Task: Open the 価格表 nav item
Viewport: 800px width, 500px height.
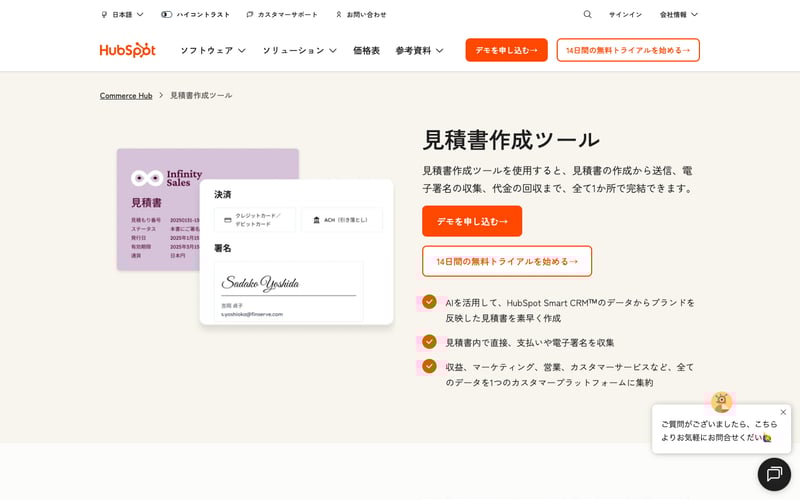Action: click(366, 51)
